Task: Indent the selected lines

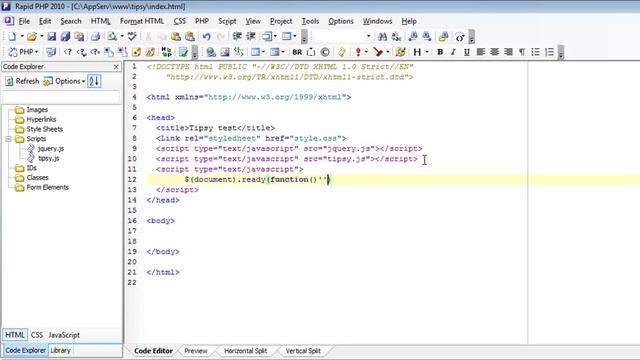Action: pos(237,37)
